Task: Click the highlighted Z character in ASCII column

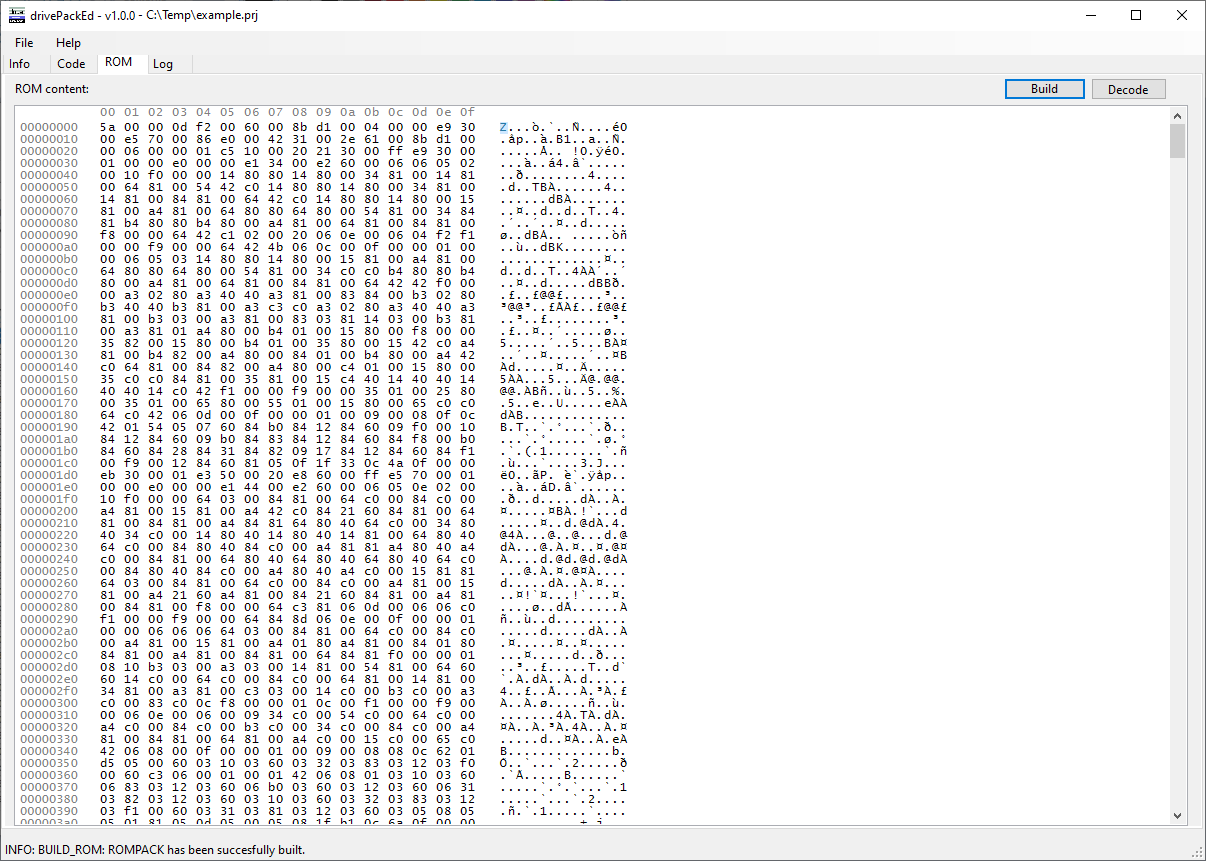Action: pyautogui.click(x=503, y=127)
